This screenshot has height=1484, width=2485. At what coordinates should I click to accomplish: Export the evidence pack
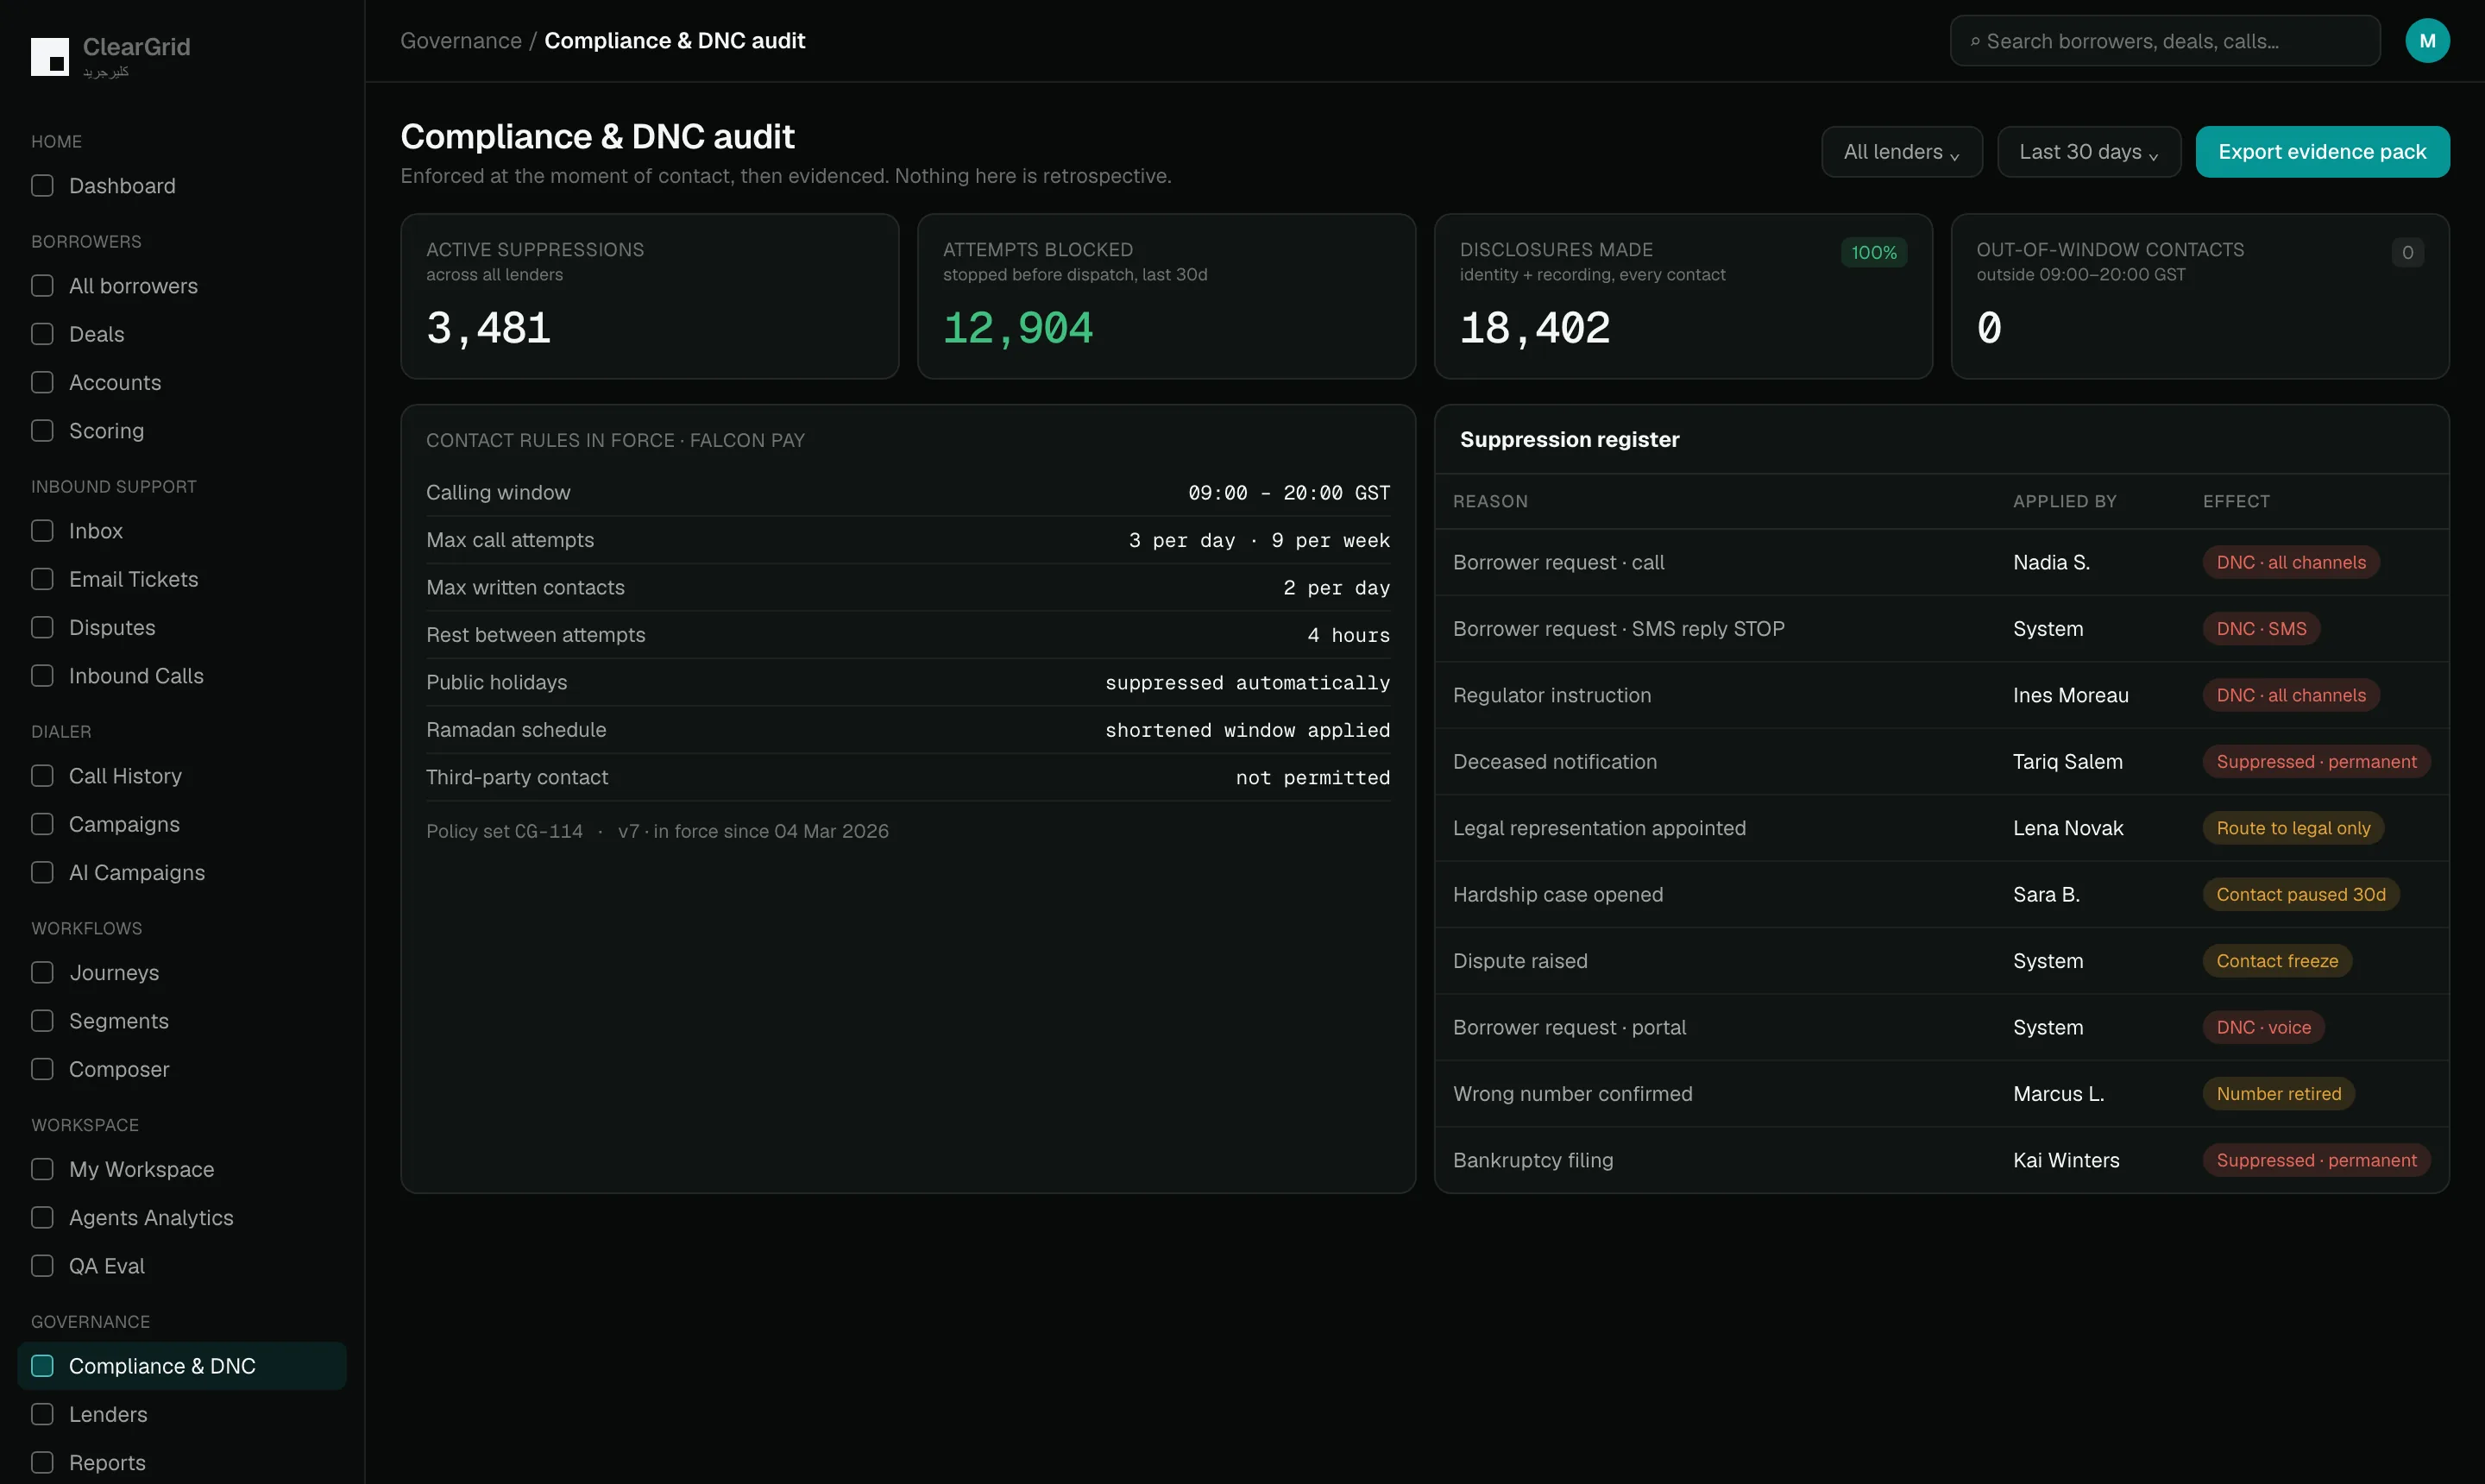pyautogui.click(x=2322, y=152)
